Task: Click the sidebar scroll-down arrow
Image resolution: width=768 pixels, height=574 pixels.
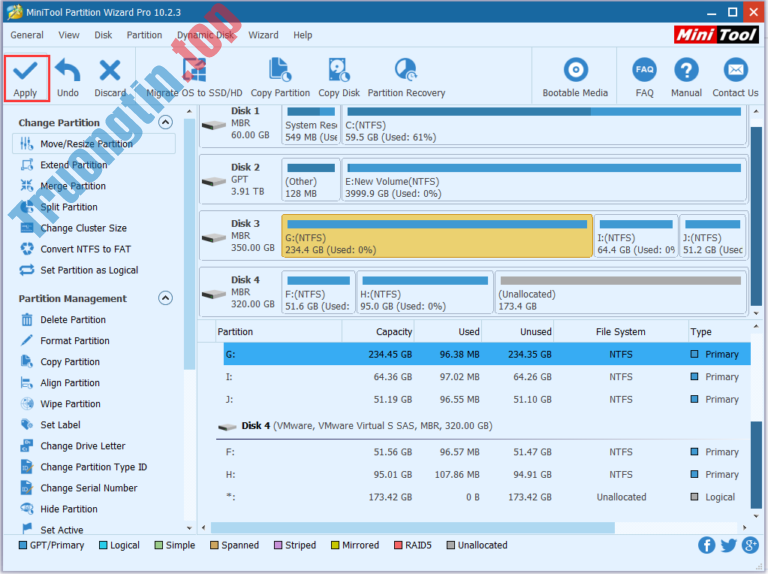Action: pyautogui.click(x=190, y=528)
